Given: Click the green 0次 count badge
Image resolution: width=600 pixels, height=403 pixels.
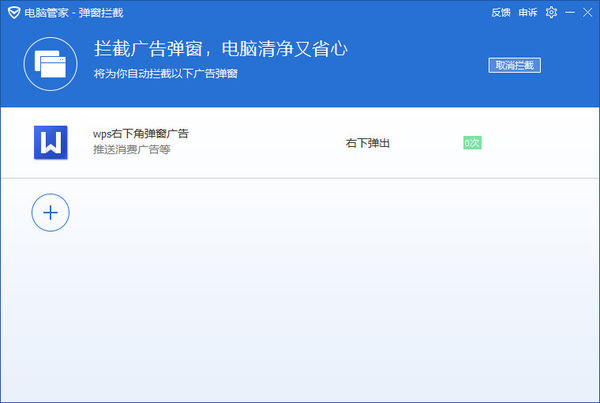Looking at the screenshot, I should (x=472, y=143).
